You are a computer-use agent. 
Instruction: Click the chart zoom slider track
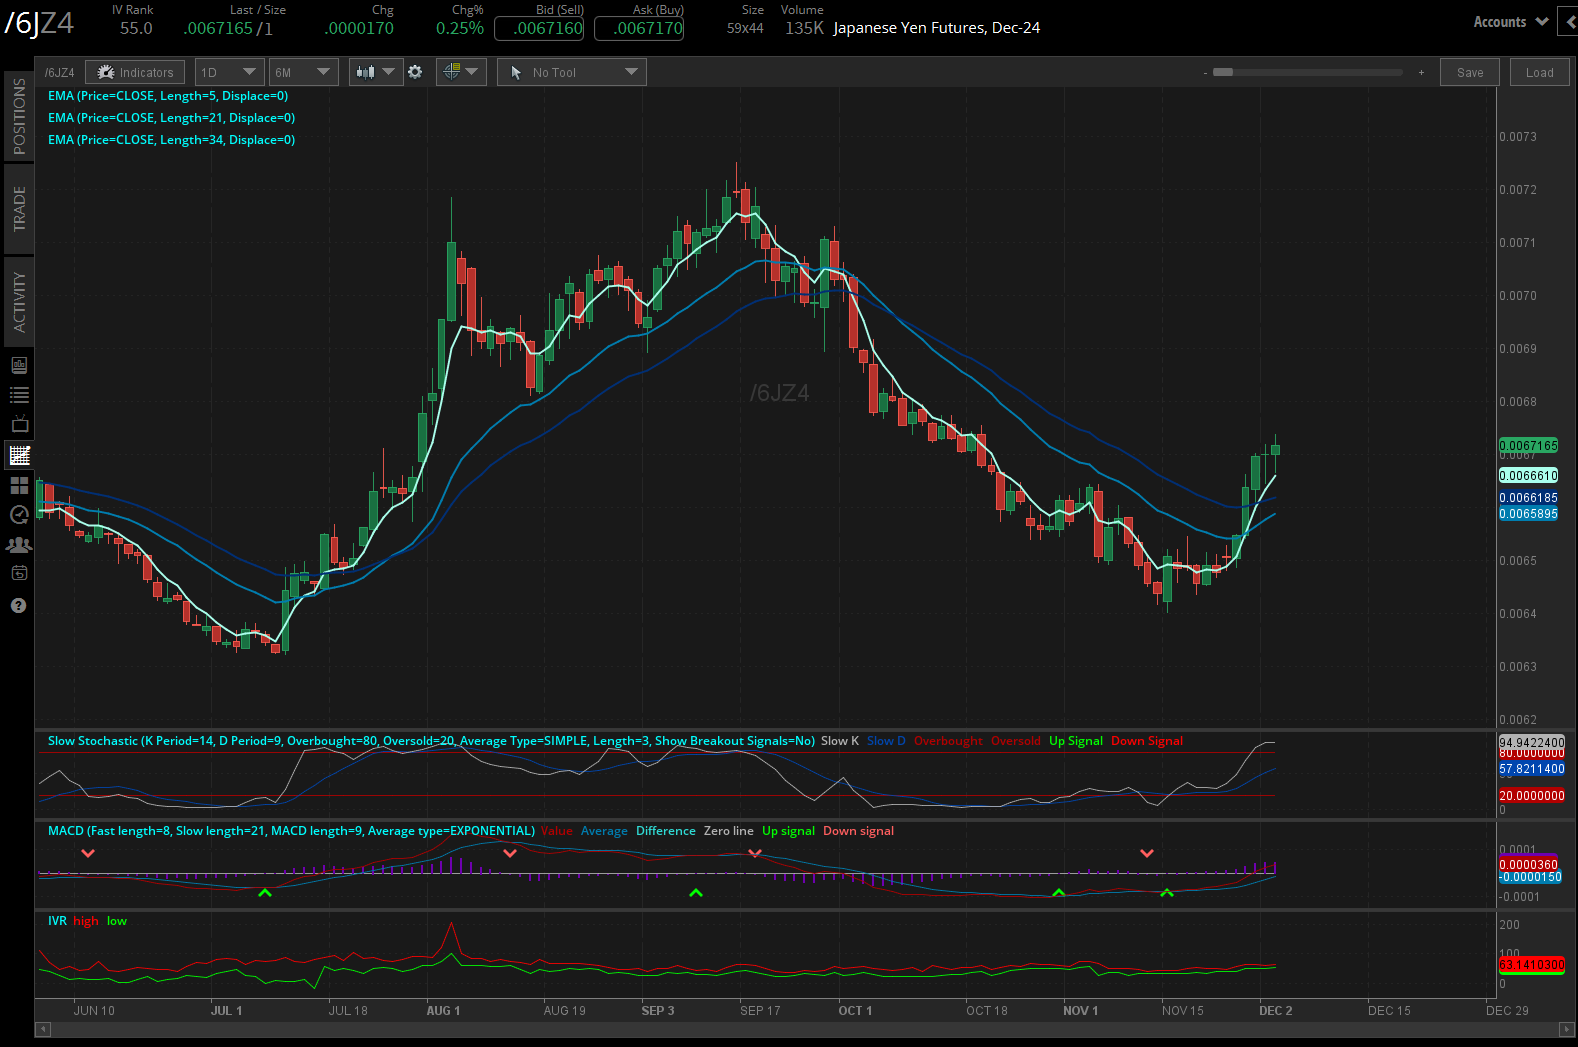click(1310, 72)
